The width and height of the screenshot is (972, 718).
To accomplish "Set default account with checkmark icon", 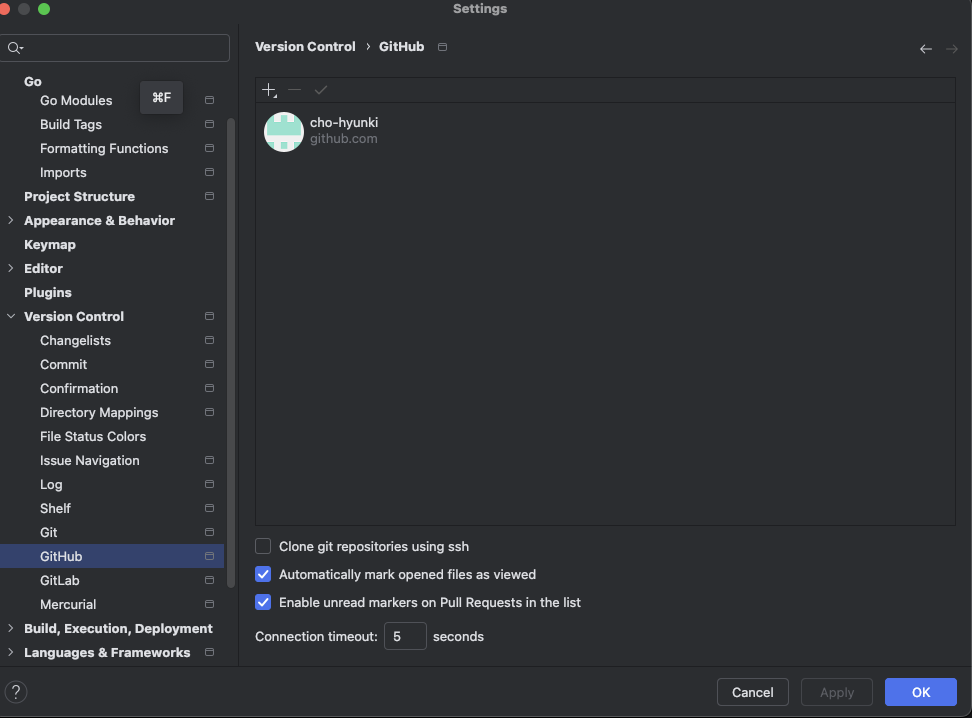I will point(320,90).
